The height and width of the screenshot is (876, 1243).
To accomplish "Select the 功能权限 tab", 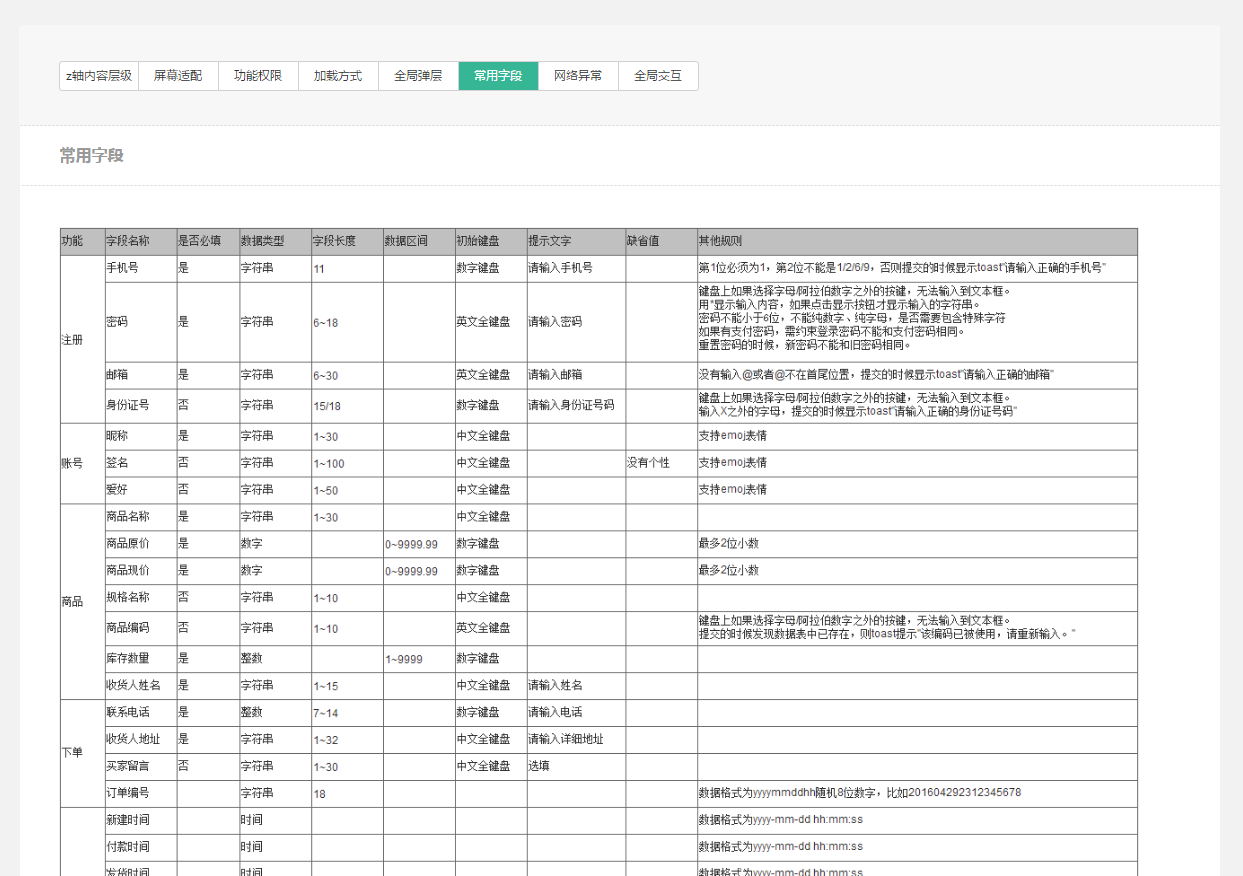I will pos(258,76).
